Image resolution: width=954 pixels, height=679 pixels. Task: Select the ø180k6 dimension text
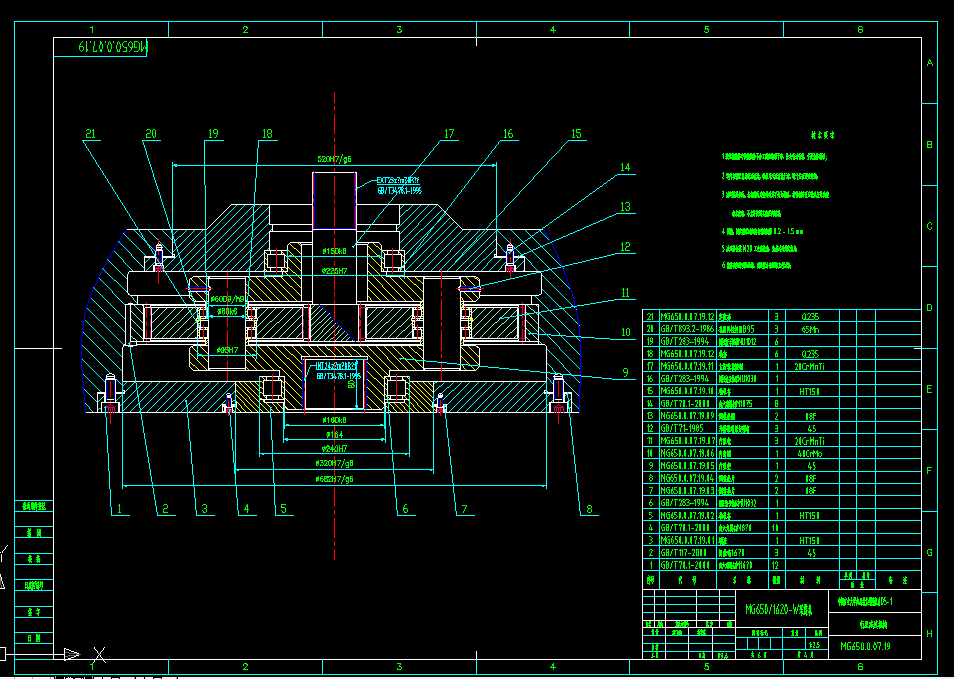[335, 420]
